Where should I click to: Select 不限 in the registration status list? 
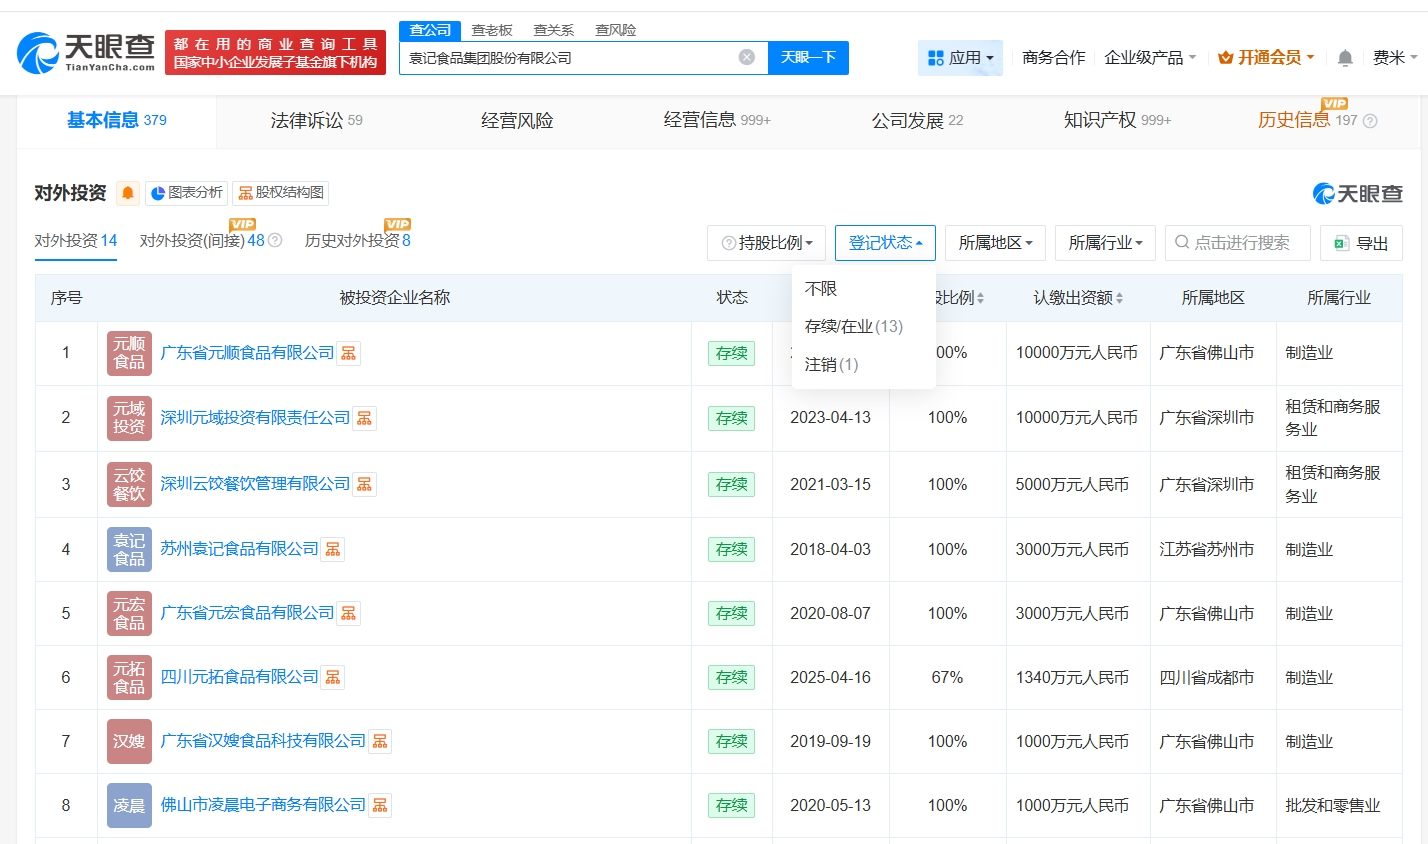click(821, 289)
